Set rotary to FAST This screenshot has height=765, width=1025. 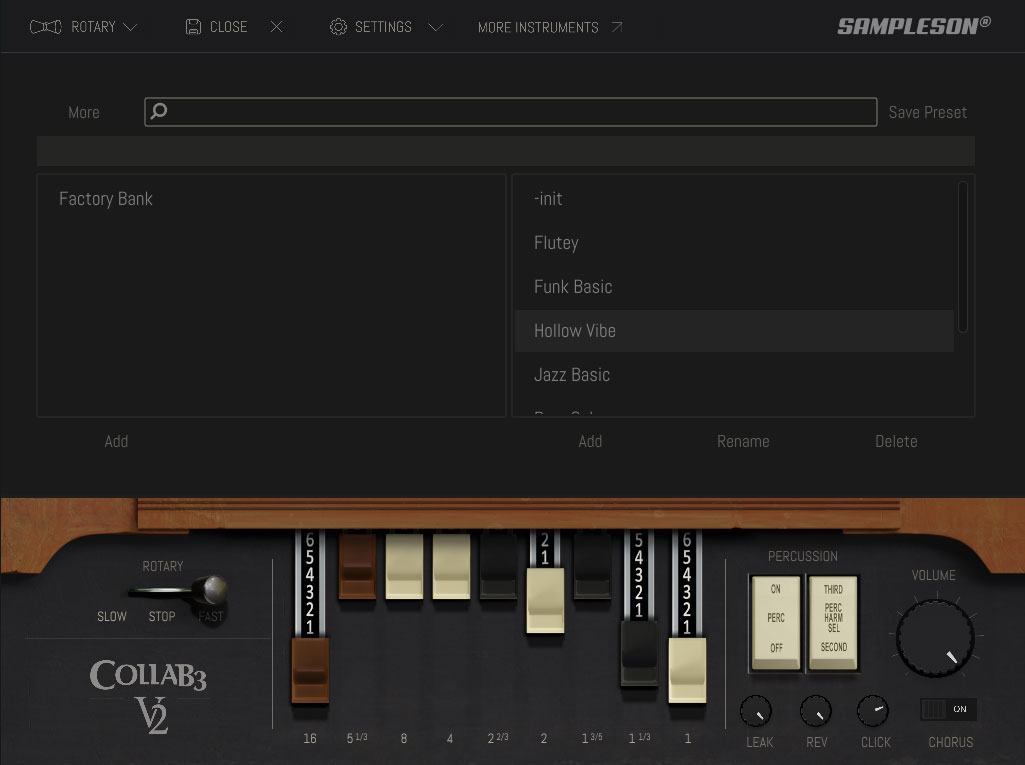(x=210, y=617)
